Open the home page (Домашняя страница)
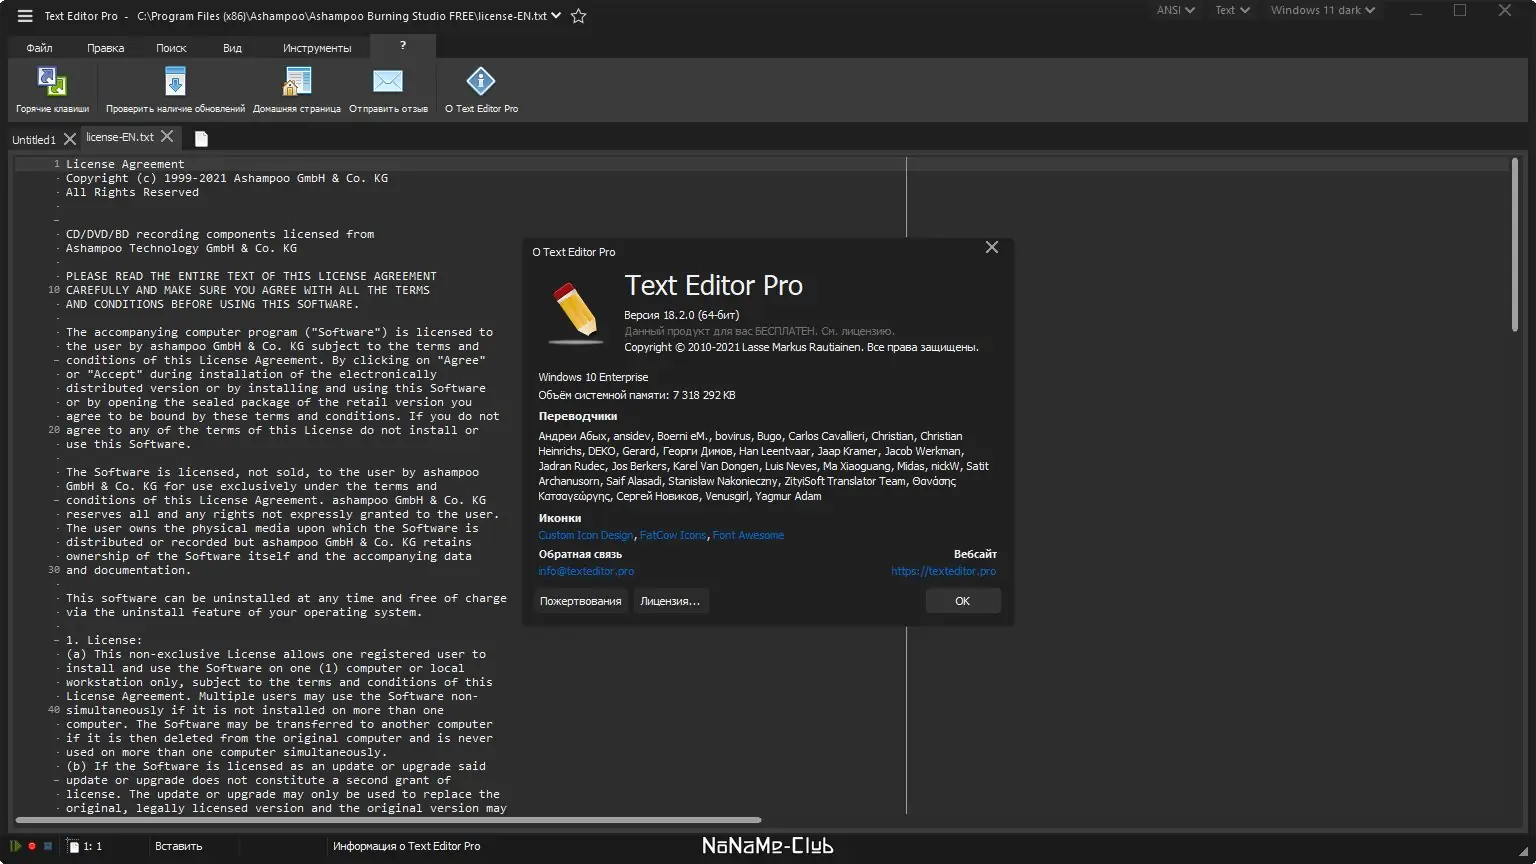1536x864 pixels. coord(297,90)
